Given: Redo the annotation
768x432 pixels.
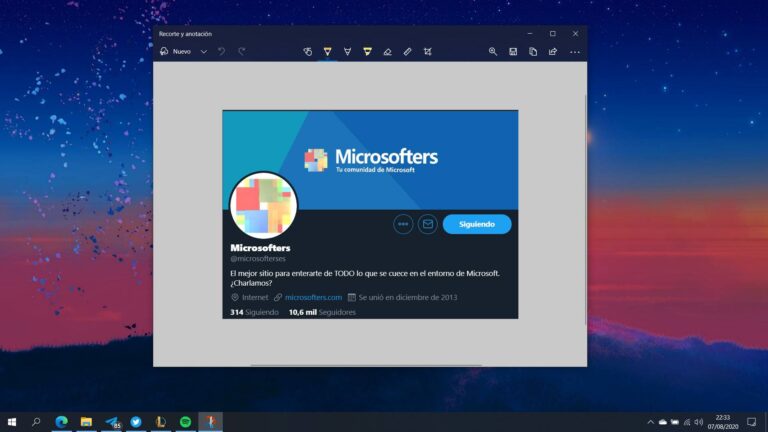Looking at the screenshot, I should pyautogui.click(x=241, y=51).
